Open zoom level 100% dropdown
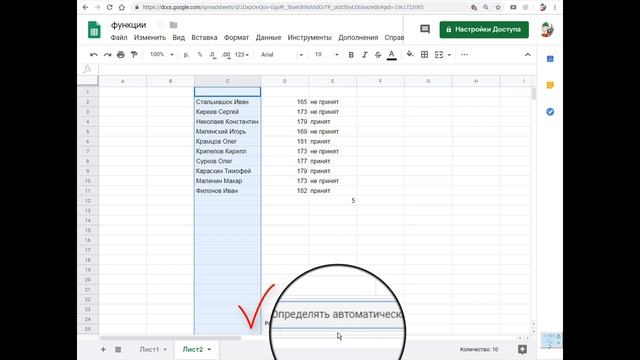This screenshot has height=360, width=640. tap(162, 55)
